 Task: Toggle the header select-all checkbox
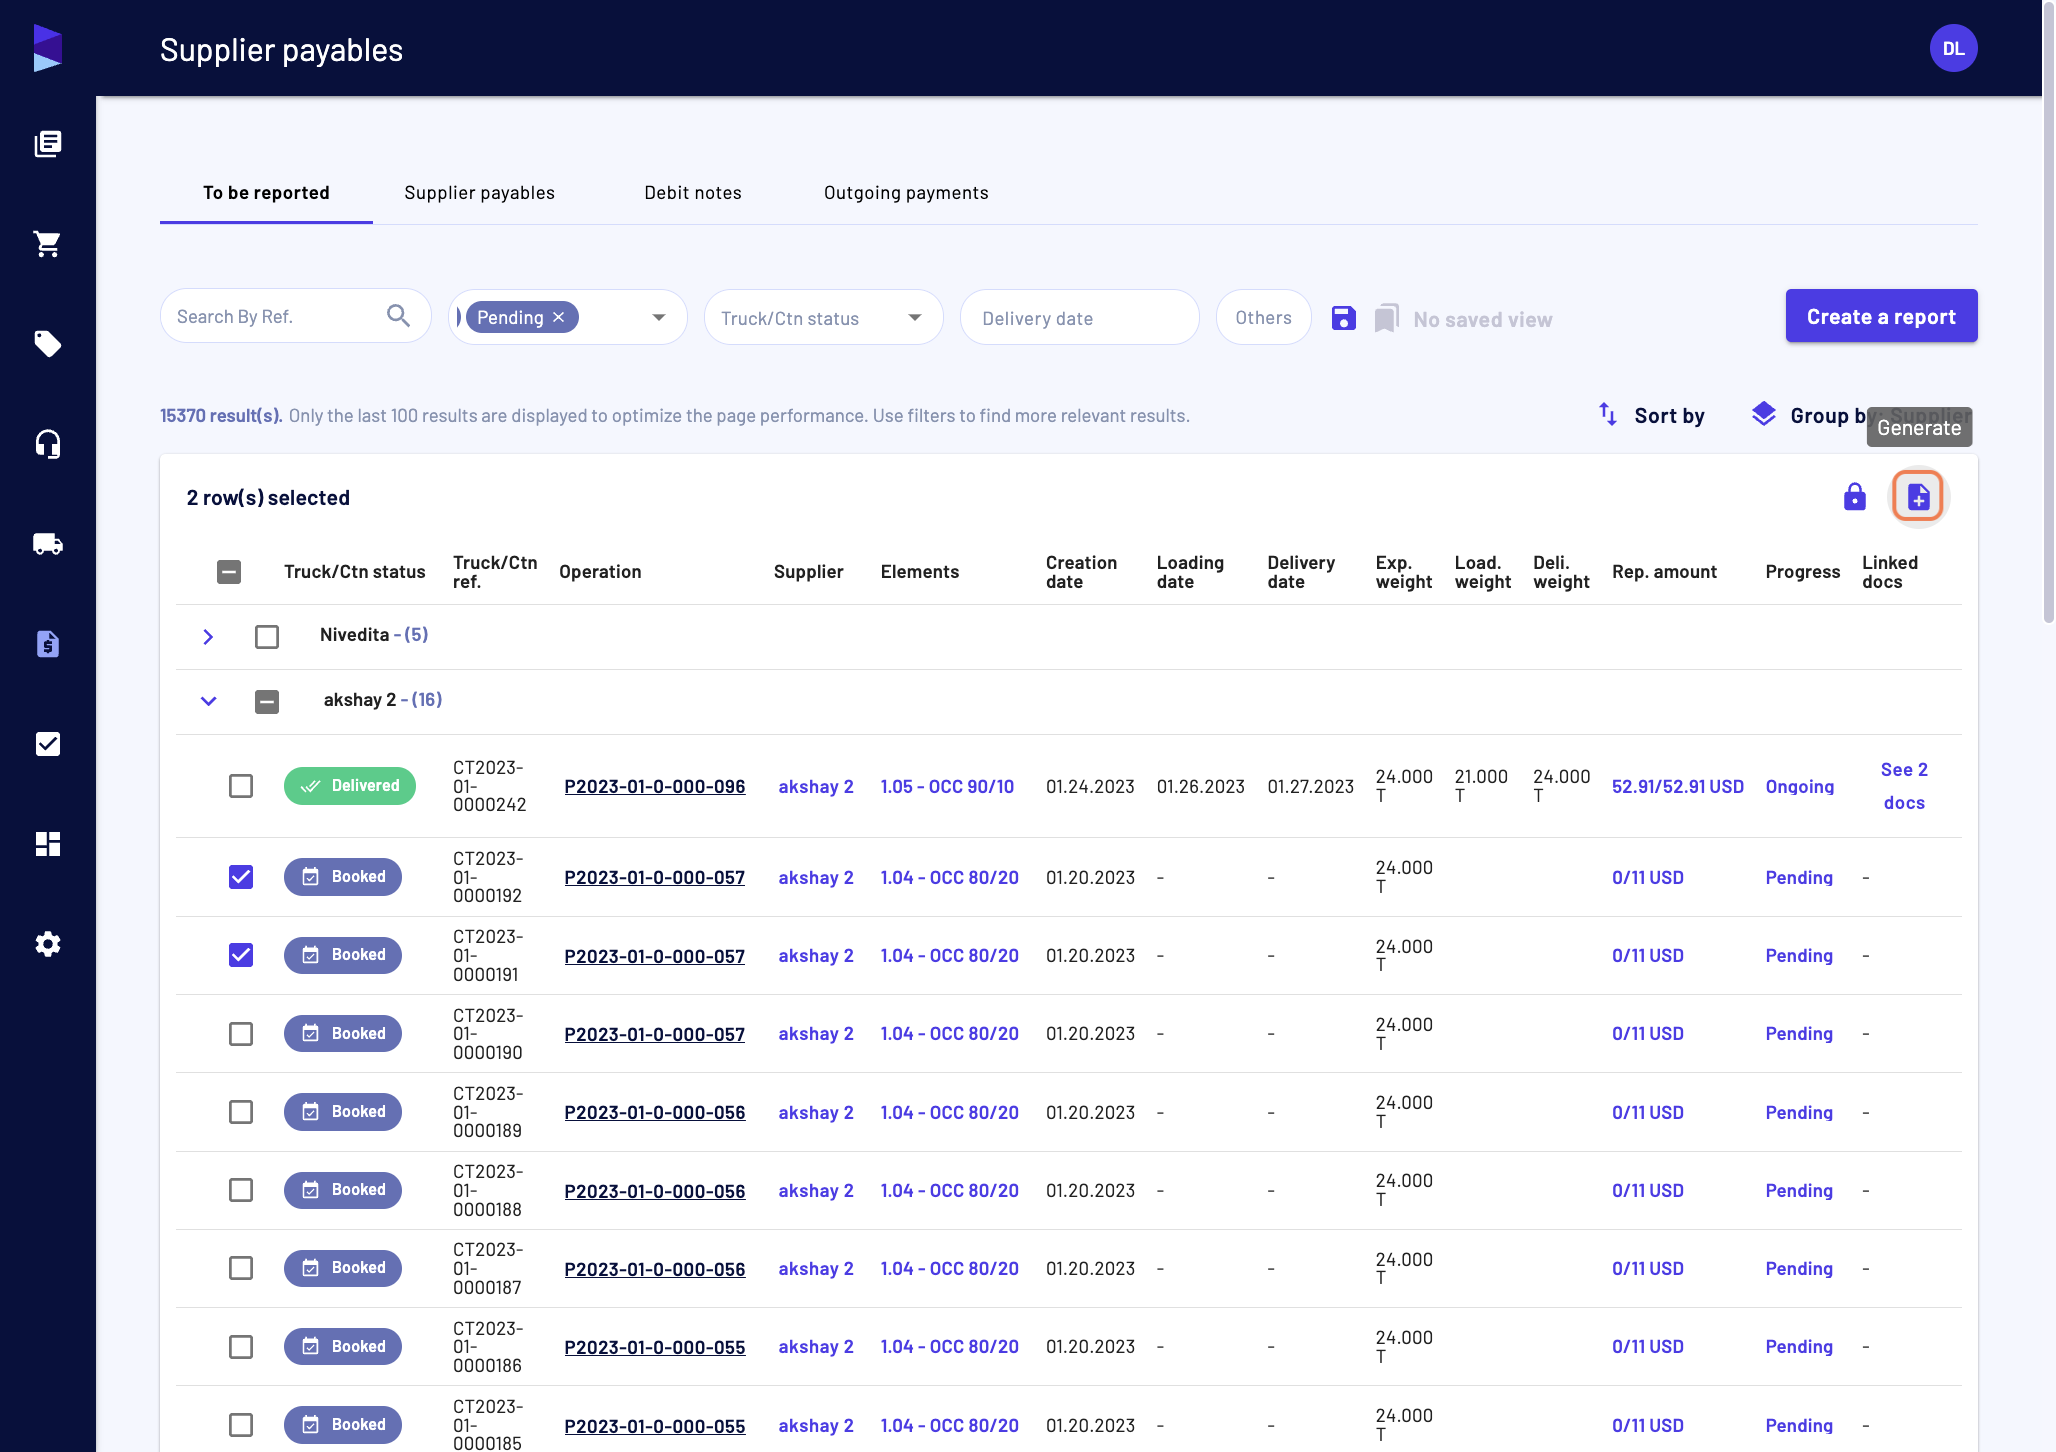[x=229, y=572]
